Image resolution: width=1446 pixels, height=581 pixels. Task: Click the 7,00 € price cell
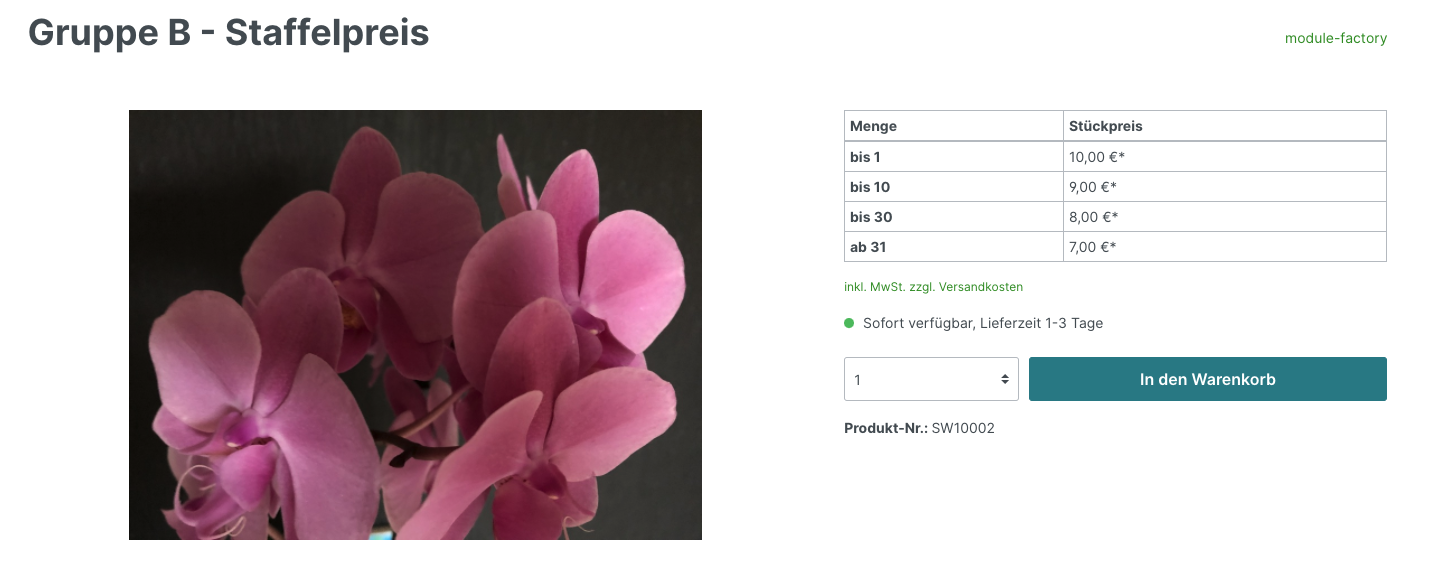(x=1225, y=247)
